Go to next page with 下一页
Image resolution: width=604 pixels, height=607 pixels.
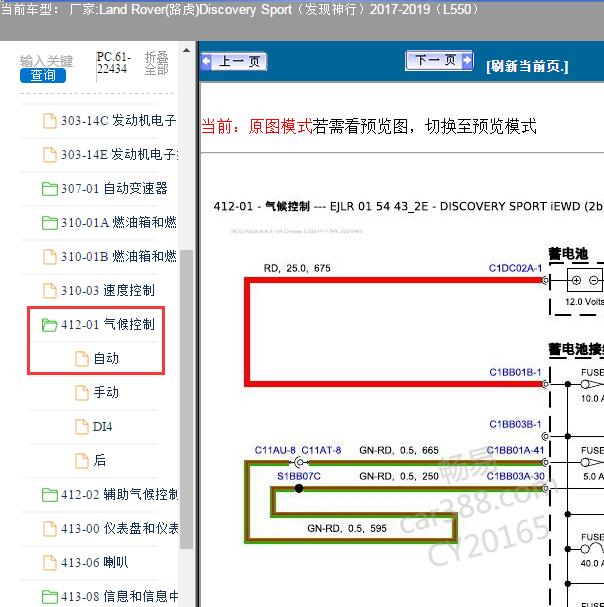439,60
